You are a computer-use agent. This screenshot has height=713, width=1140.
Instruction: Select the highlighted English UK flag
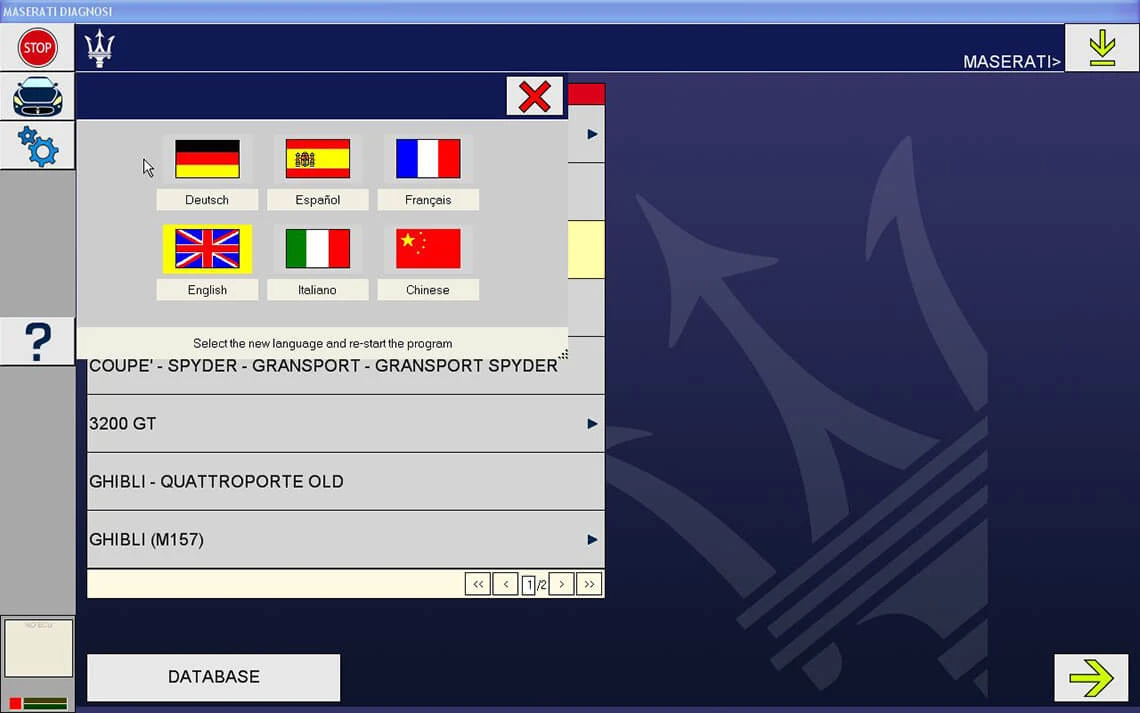(x=207, y=249)
